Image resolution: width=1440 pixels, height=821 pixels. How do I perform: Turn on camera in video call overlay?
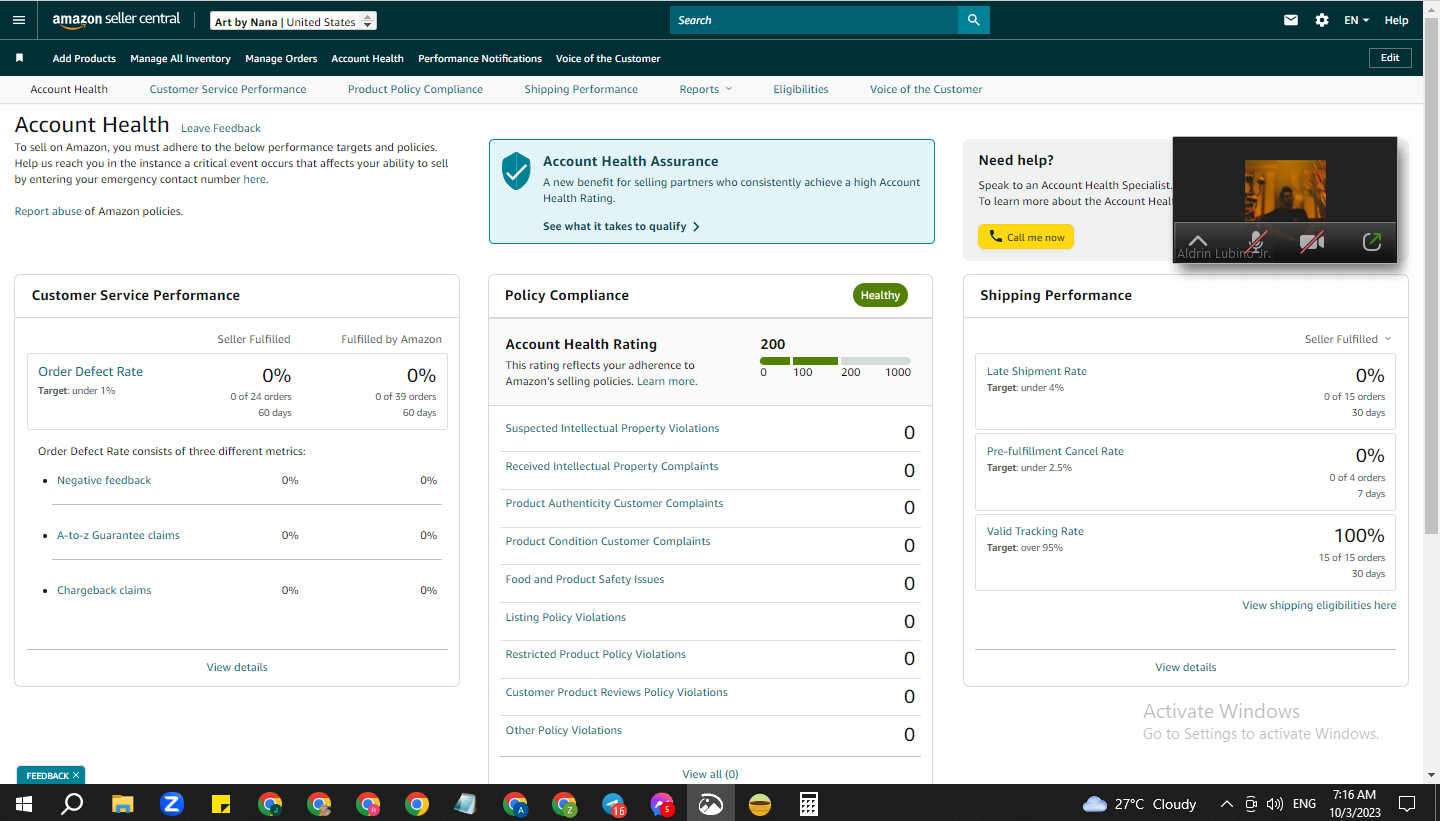1312,242
